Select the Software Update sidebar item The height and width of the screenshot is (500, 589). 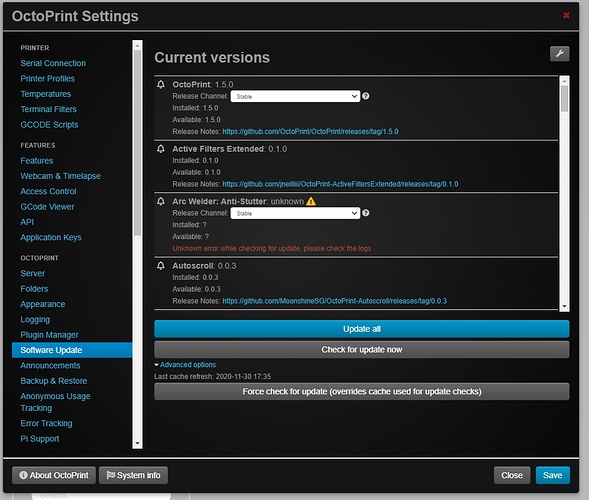click(72, 350)
